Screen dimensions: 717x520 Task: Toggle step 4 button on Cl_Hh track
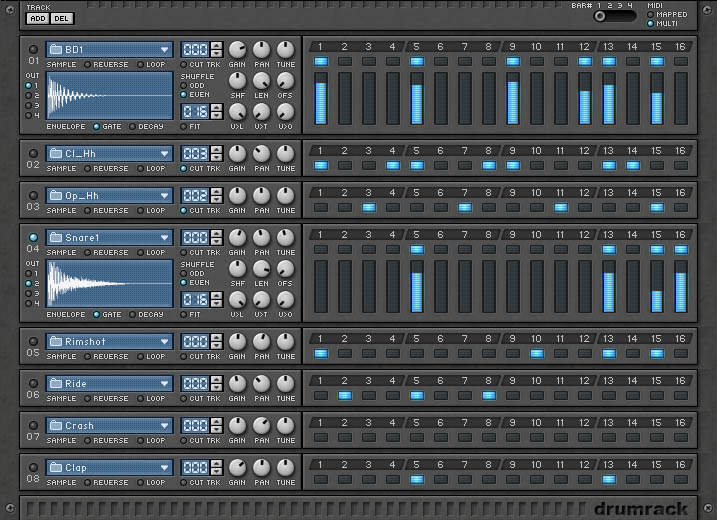[393, 166]
